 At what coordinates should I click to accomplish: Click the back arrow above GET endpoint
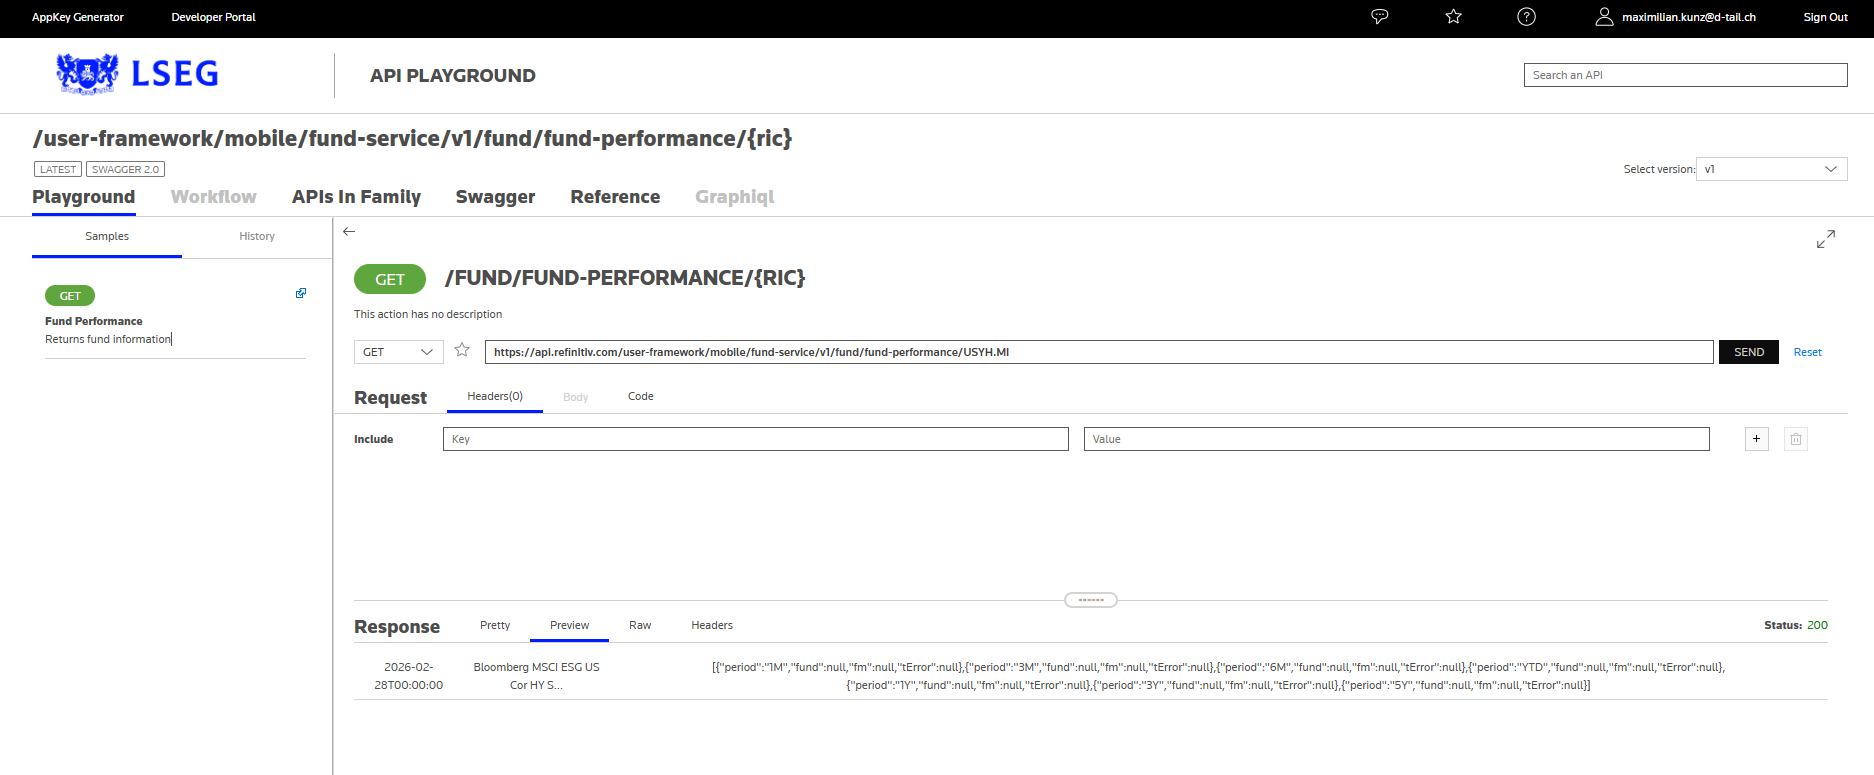point(349,231)
